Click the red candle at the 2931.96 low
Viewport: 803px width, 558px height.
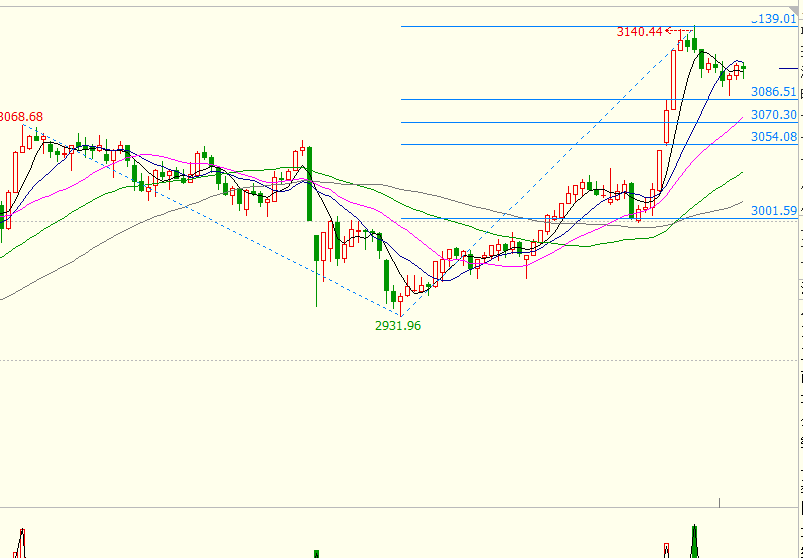coord(400,303)
